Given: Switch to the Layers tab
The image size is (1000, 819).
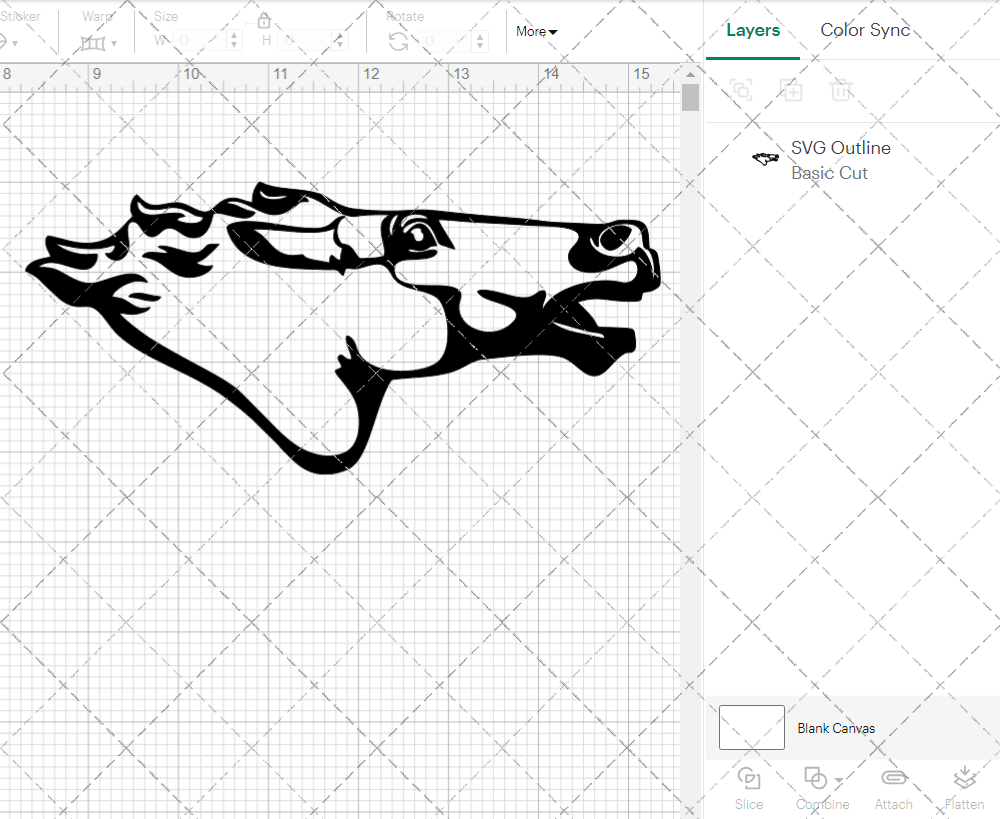Looking at the screenshot, I should click(753, 30).
